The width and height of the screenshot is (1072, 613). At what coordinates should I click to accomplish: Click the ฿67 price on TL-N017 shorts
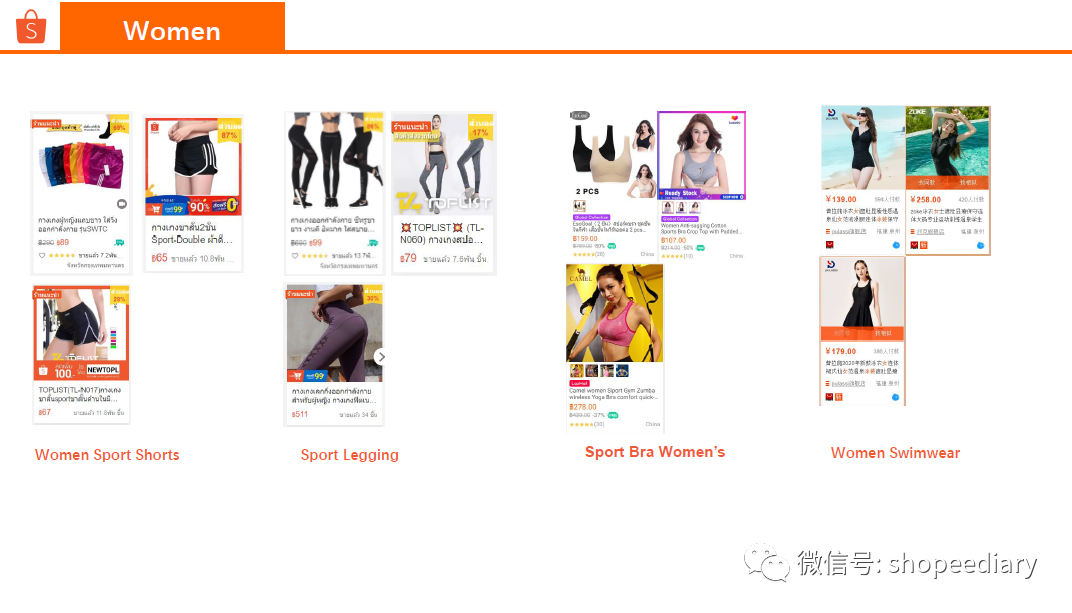(44, 412)
